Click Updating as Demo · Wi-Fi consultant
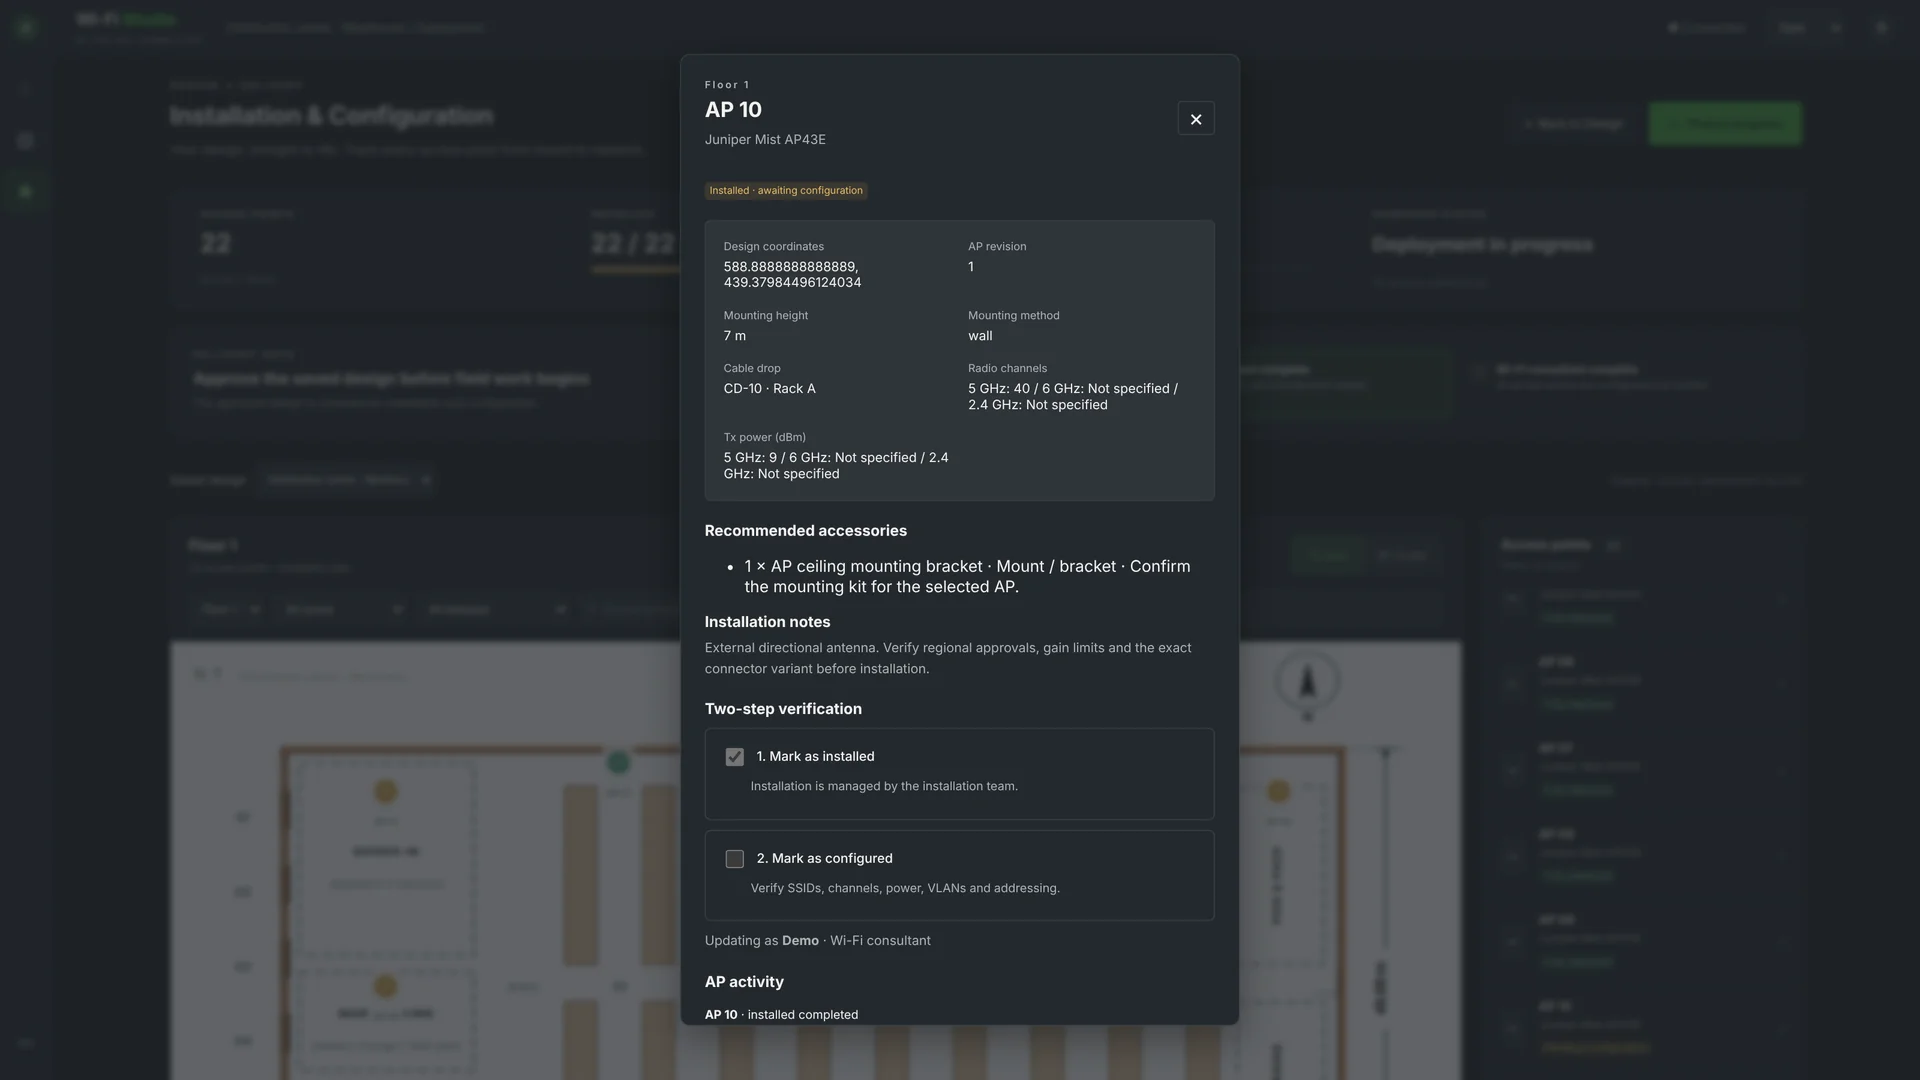Screen dimensions: 1920x1080 click(817, 941)
